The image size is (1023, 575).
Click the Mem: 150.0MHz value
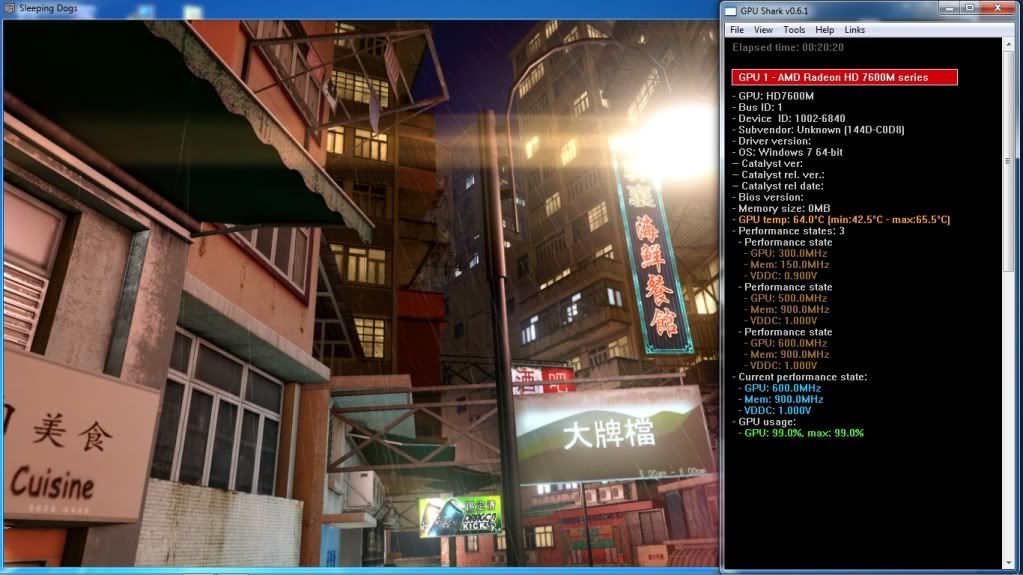tap(786, 265)
